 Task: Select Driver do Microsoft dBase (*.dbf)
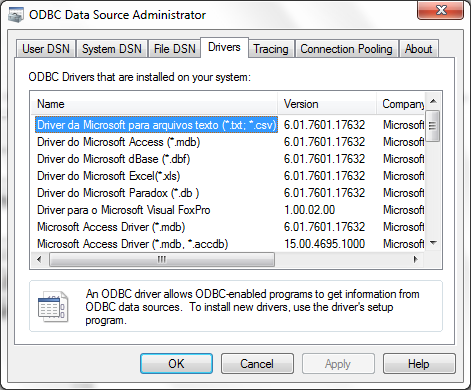coord(113,159)
